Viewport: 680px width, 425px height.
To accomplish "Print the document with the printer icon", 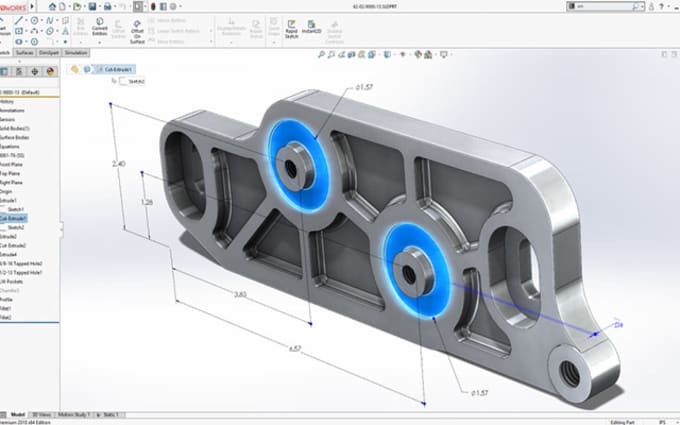I will 107,6.
